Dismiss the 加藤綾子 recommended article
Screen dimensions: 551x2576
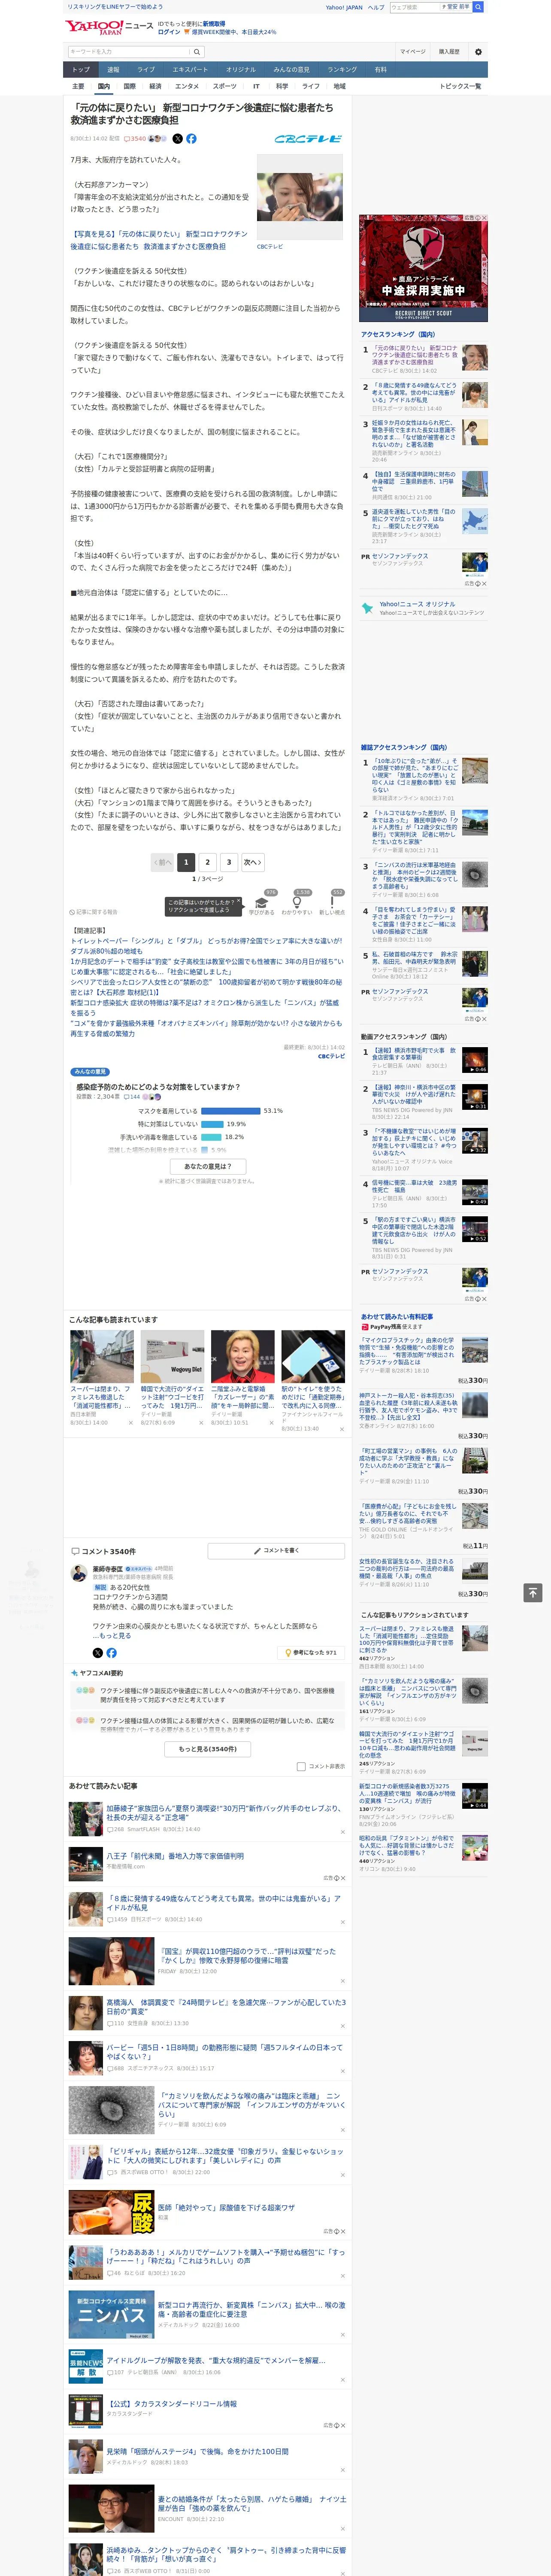coord(343,1833)
